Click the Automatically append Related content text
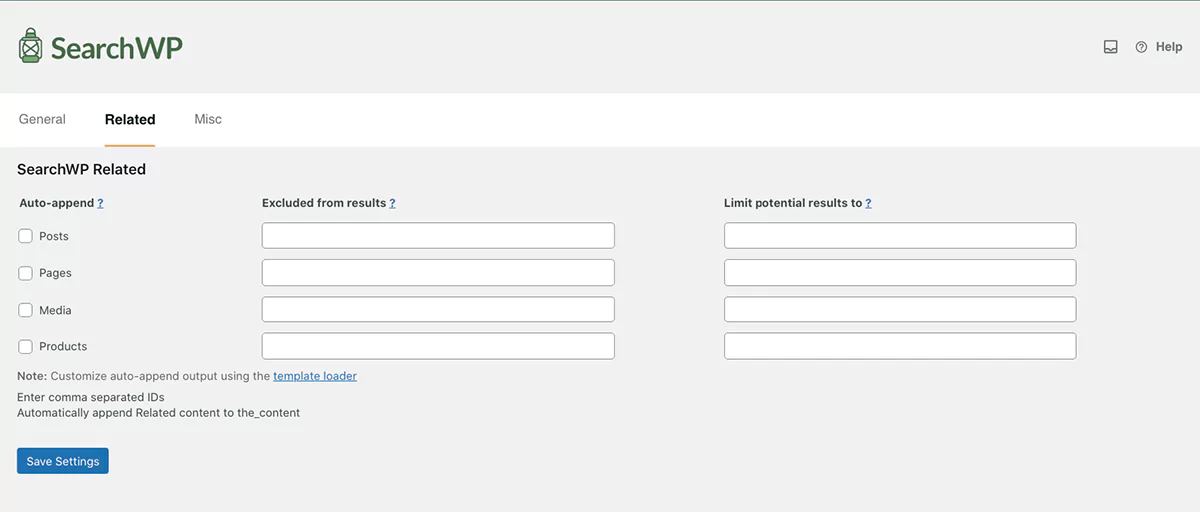This screenshot has height=512, width=1200. (x=159, y=412)
